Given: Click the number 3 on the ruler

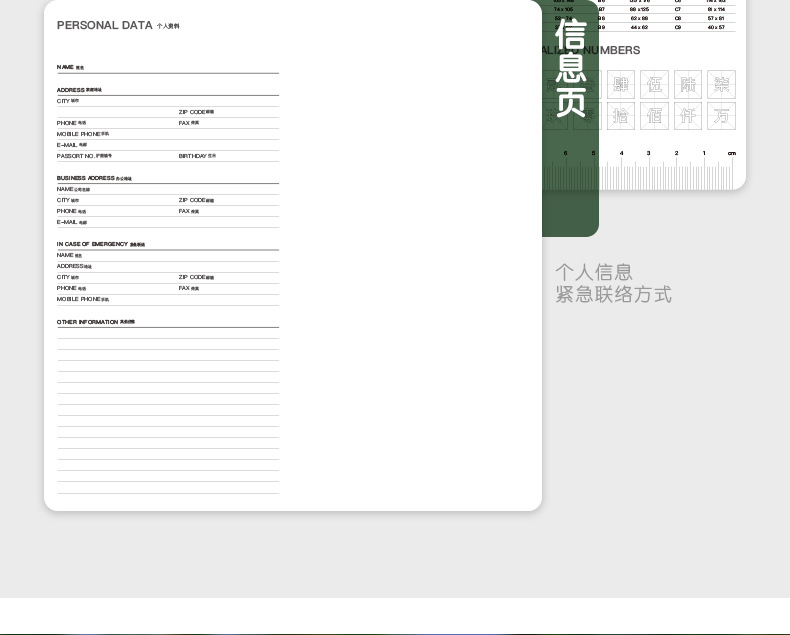Looking at the screenshot, I should [648, 153].
